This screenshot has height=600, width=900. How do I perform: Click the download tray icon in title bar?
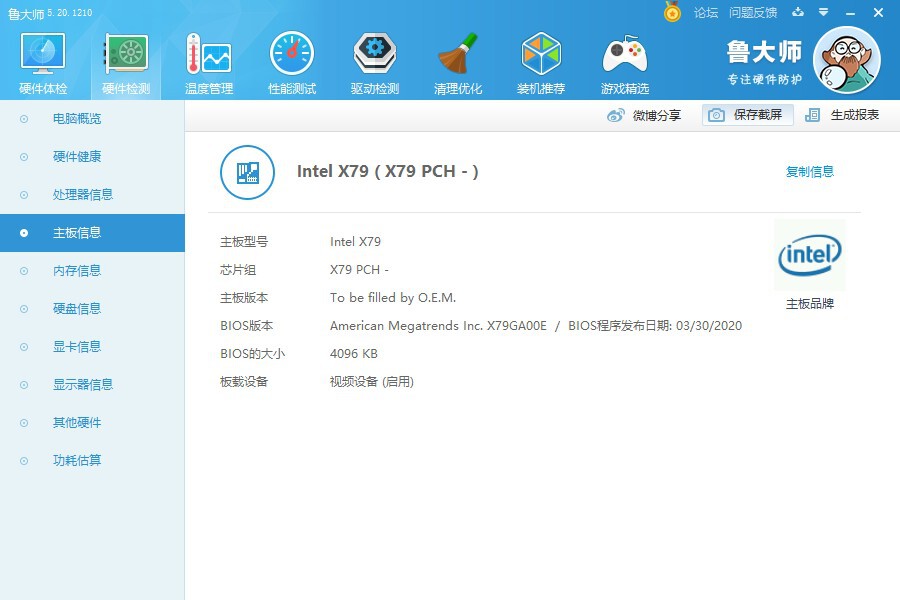798,11
